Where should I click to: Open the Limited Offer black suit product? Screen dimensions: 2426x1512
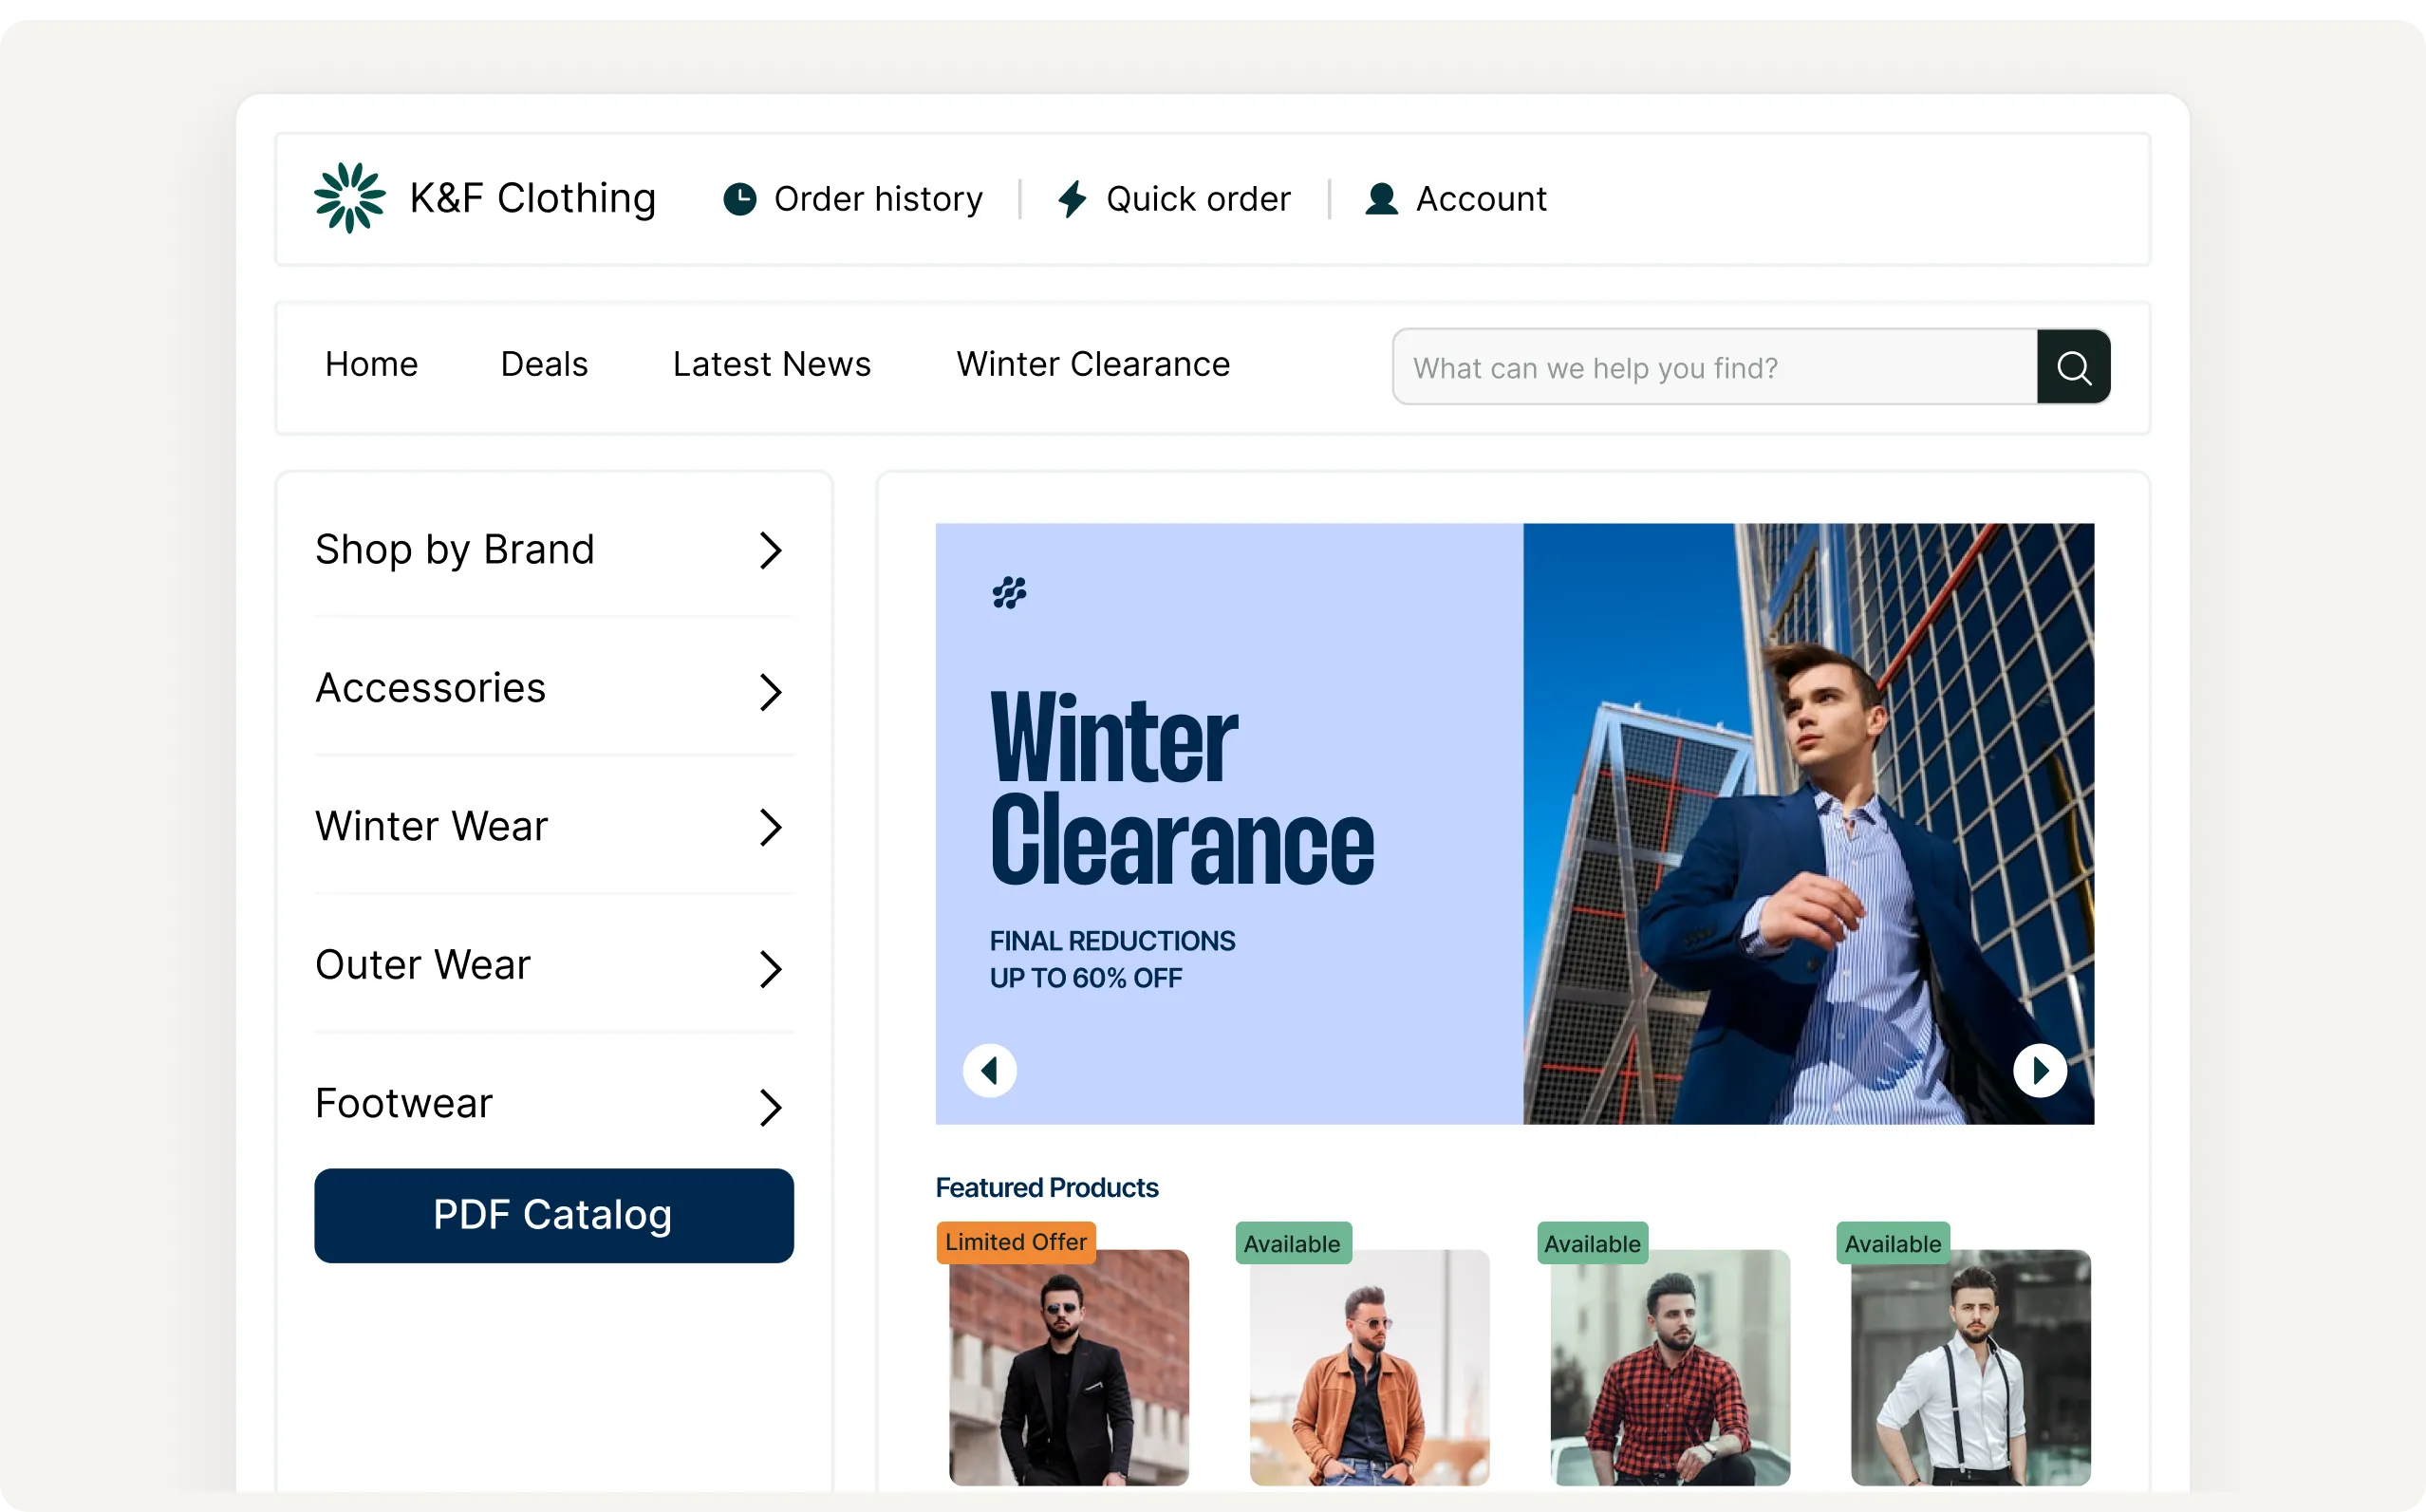tap(1068, 1367)
